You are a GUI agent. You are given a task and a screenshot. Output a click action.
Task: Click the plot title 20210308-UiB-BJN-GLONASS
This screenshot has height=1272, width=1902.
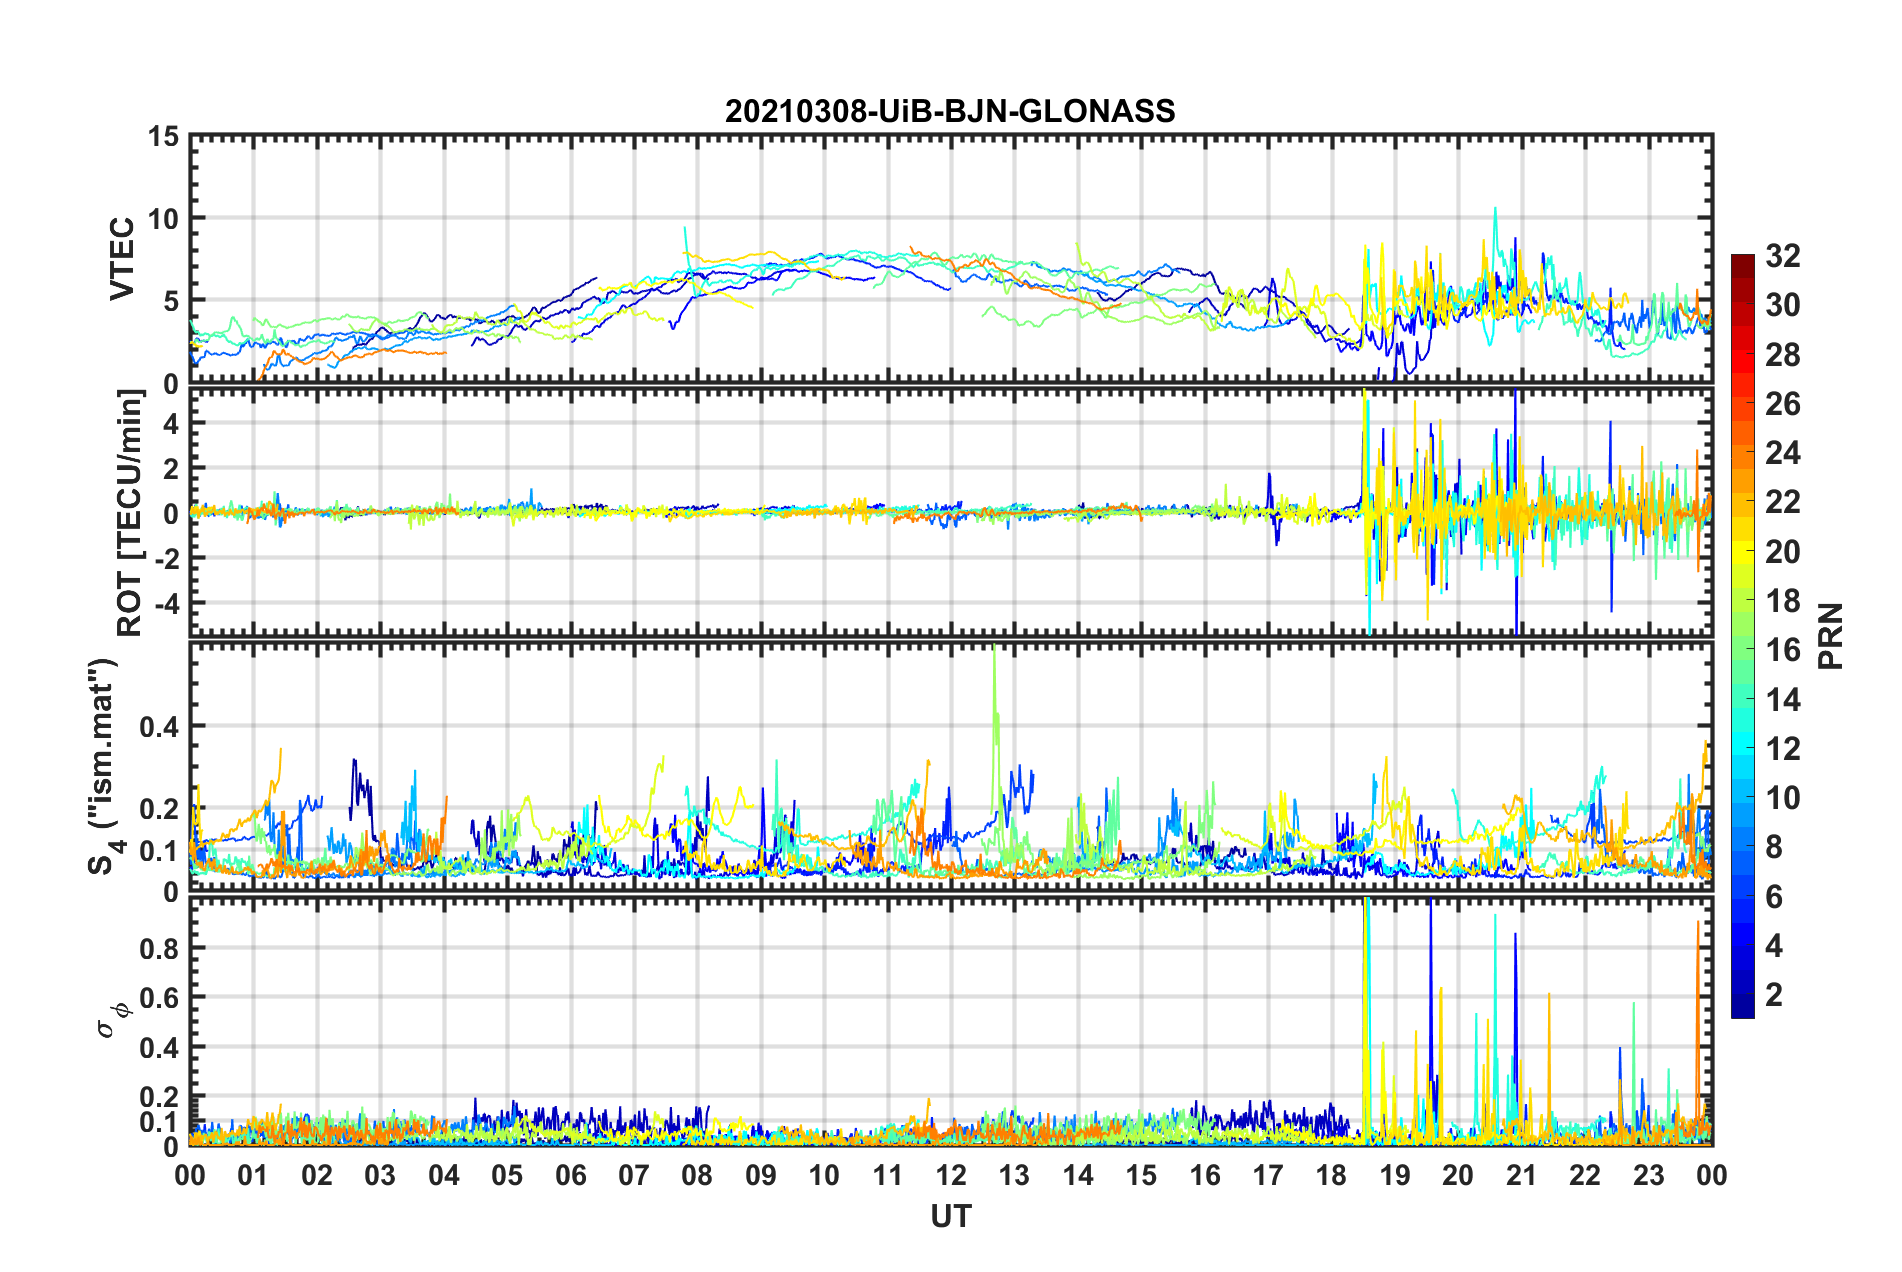click(950, 111)
